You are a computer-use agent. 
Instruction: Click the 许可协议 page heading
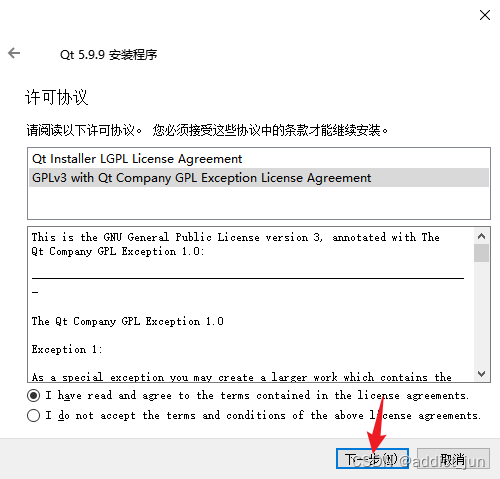(57, 97)
